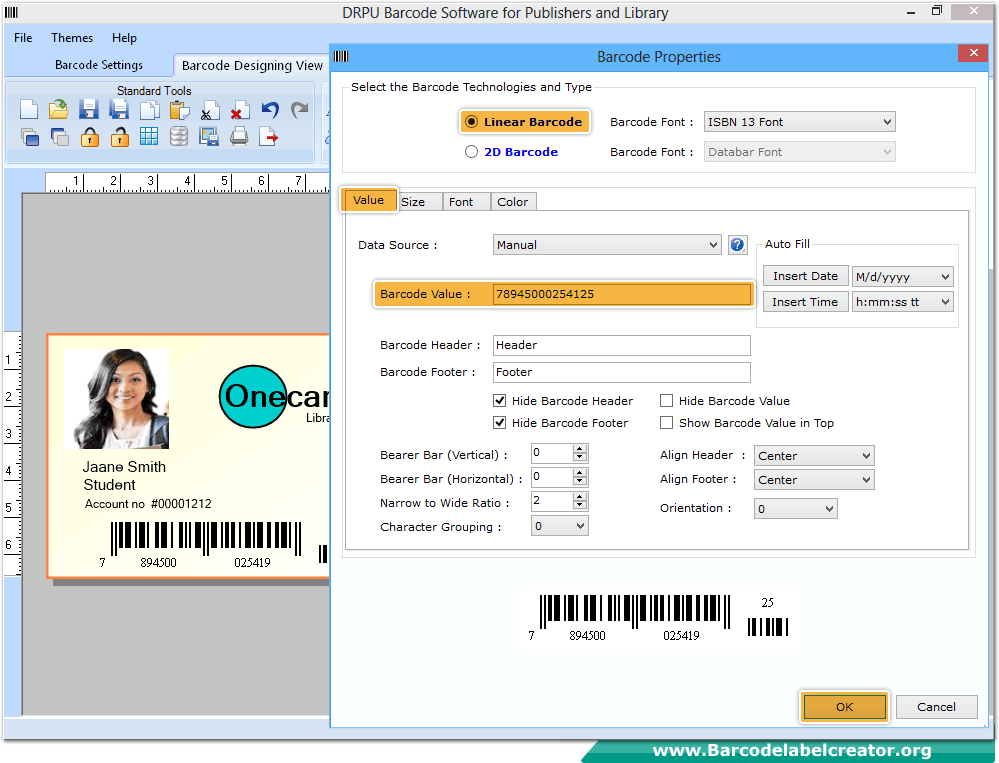Open the ISBN 13 Font dropdown
The height and width of the screenshot is (763, 999).
click(799, 122)
